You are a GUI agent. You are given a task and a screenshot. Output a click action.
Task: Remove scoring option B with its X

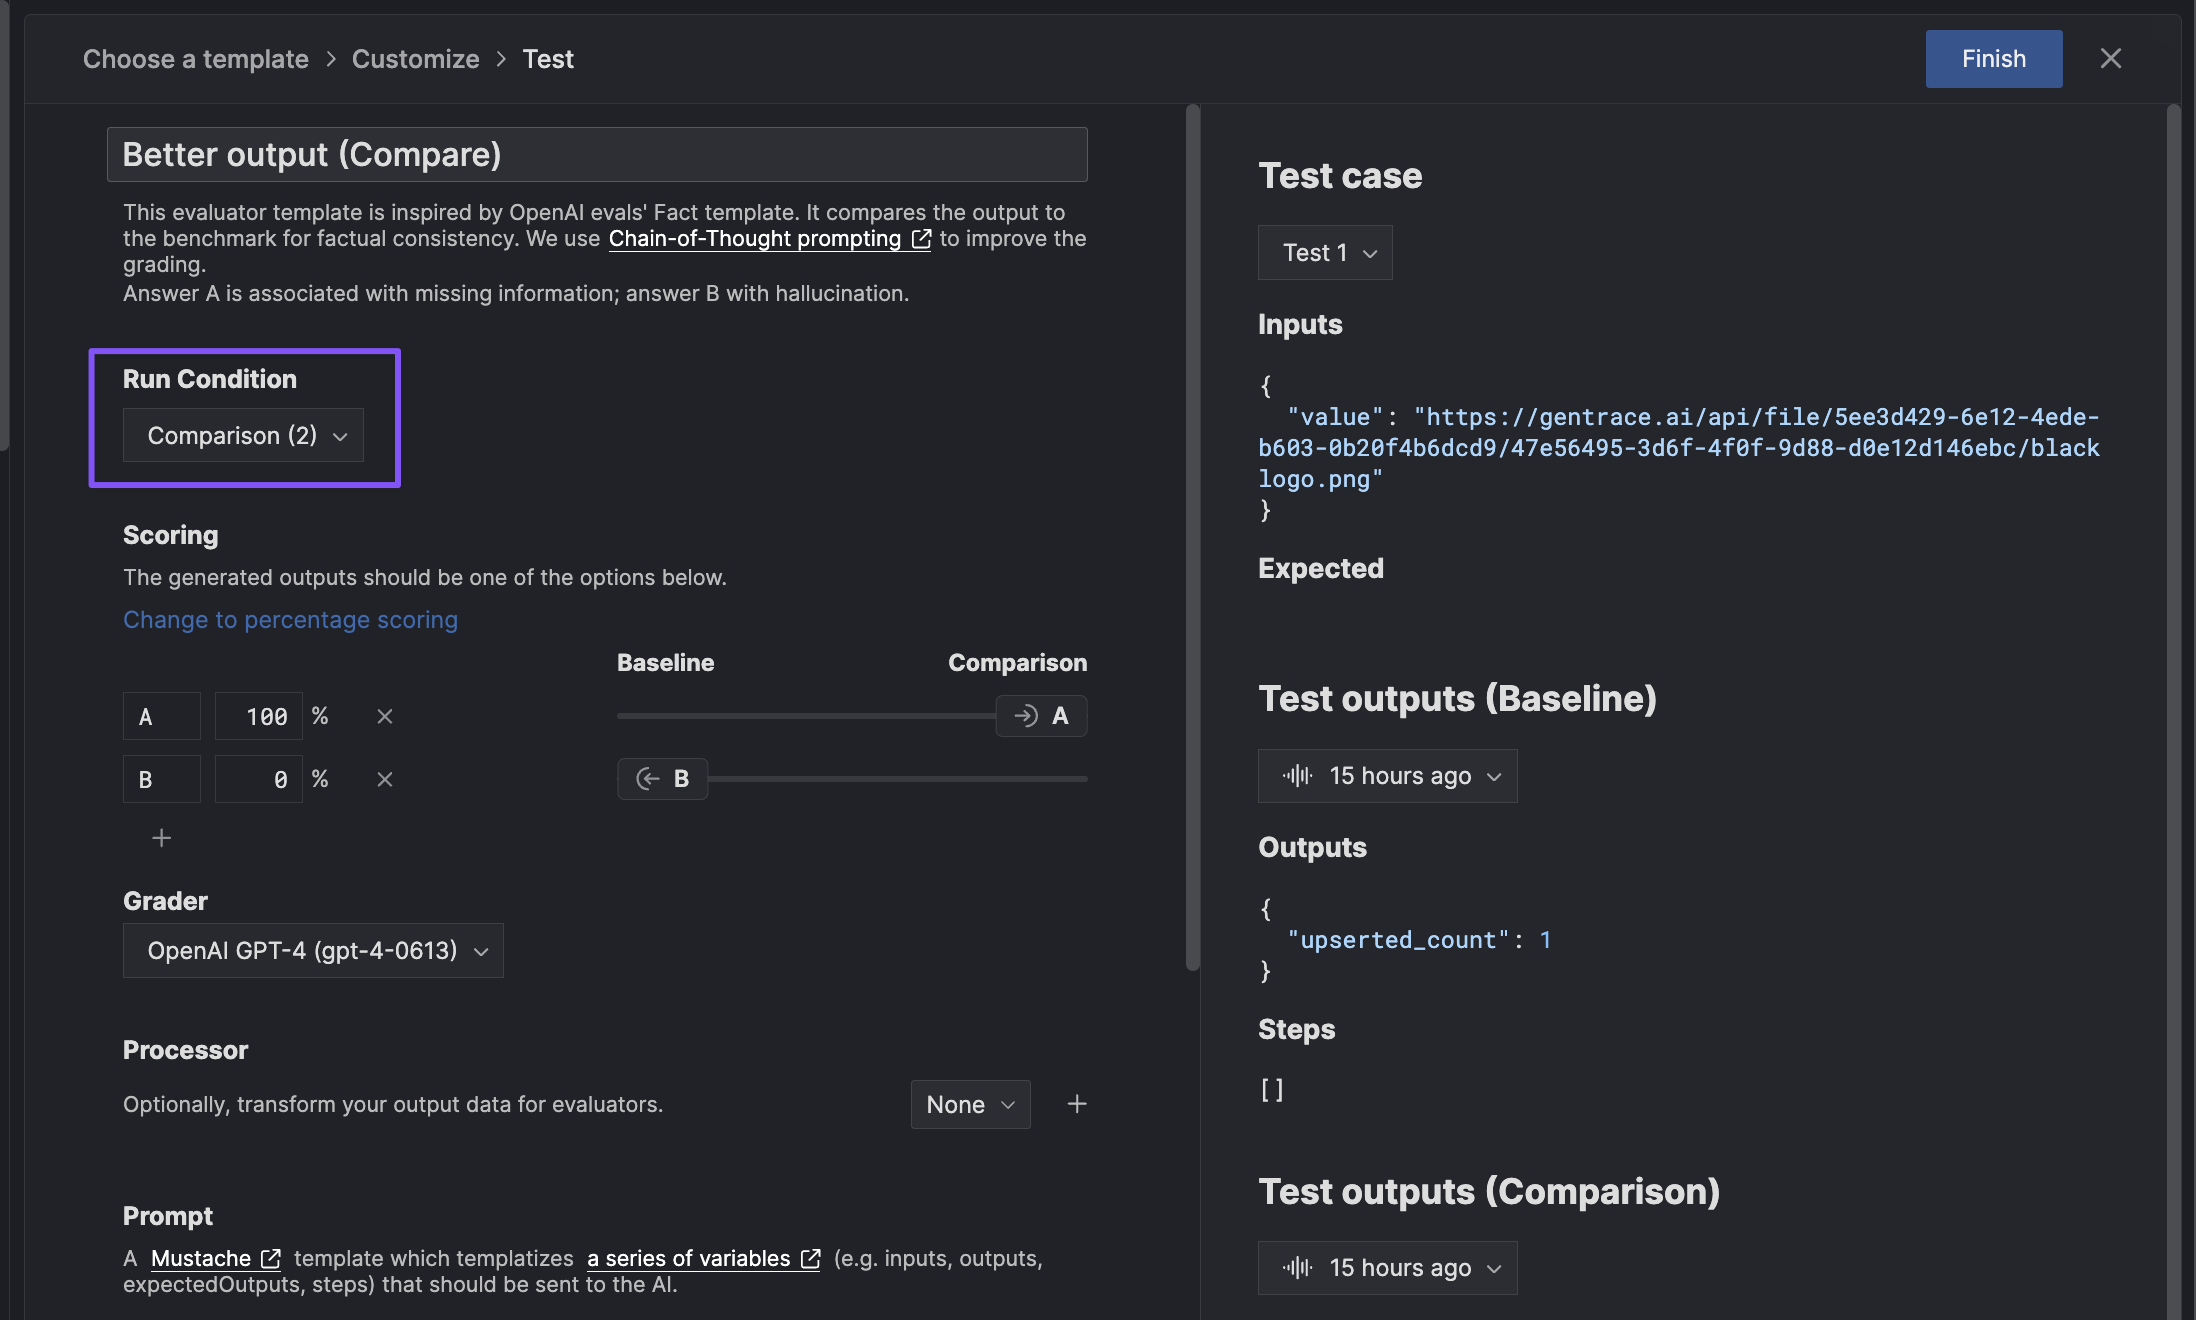(x=384, y=779)
